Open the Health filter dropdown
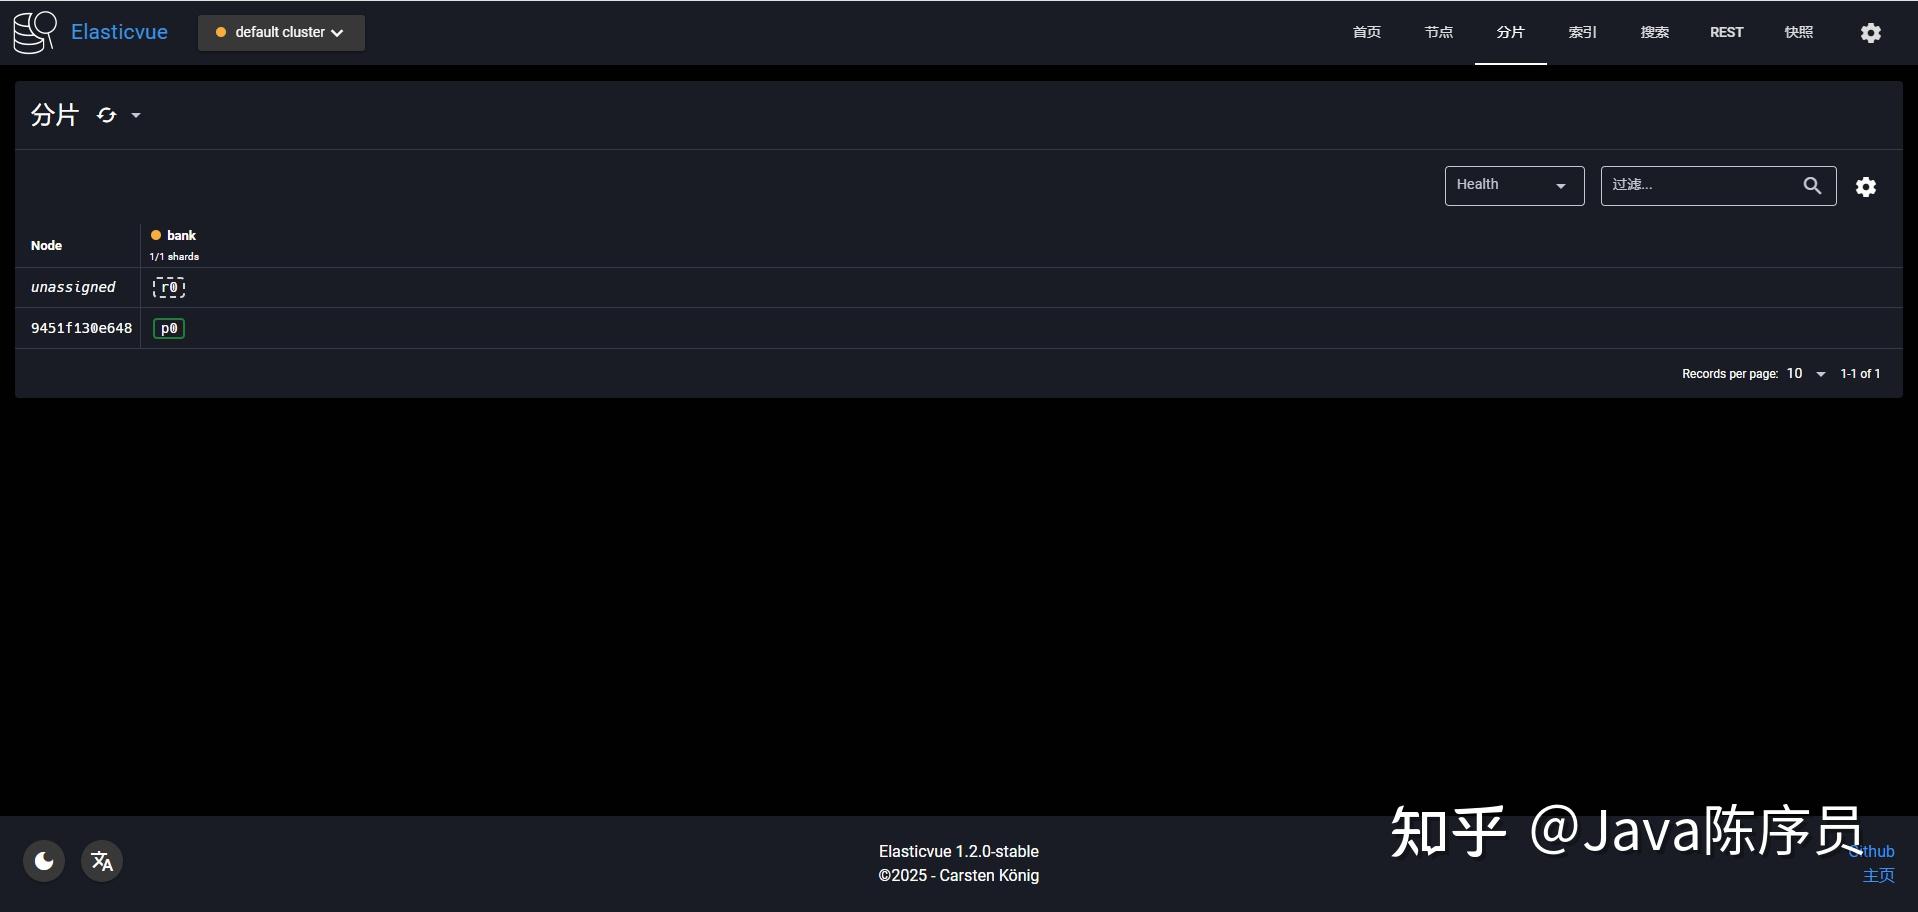Screen dimensions: 1918x912 [1513, 185]
